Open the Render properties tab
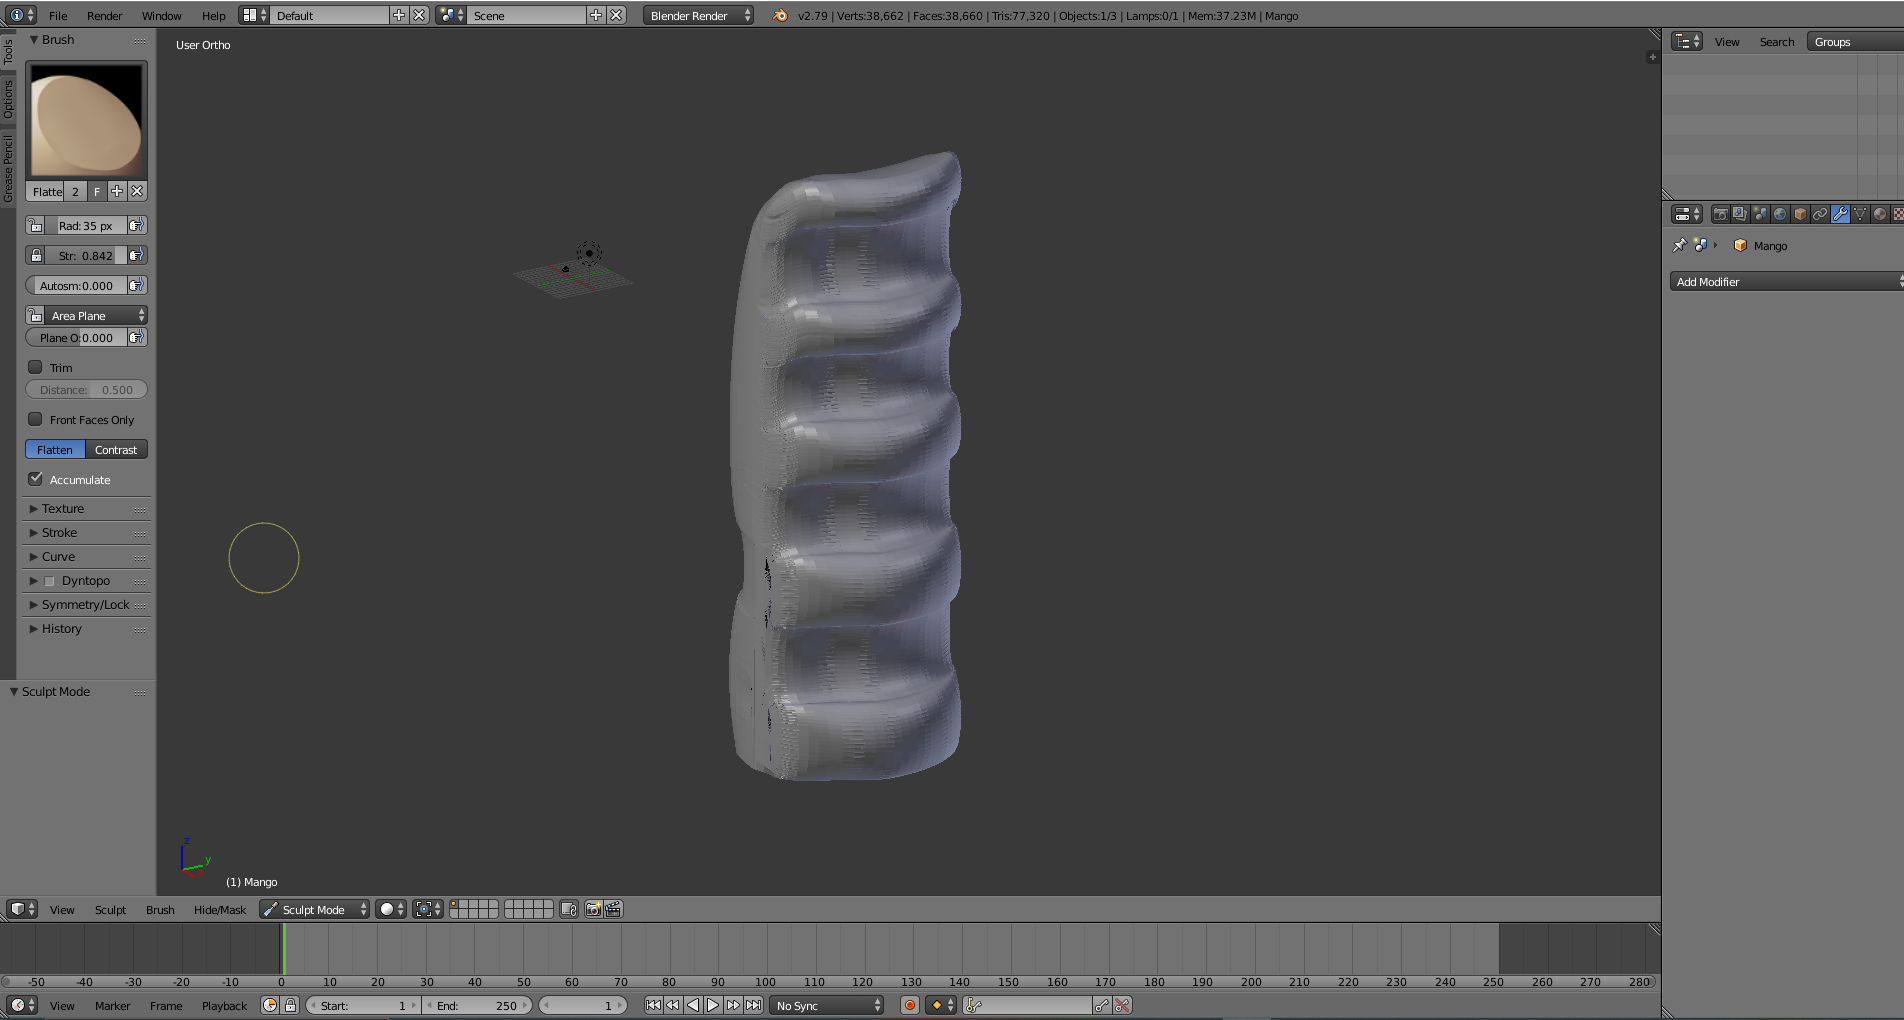The width and height of the screenshot is (1904, 1020). (x=1720, y=214)
